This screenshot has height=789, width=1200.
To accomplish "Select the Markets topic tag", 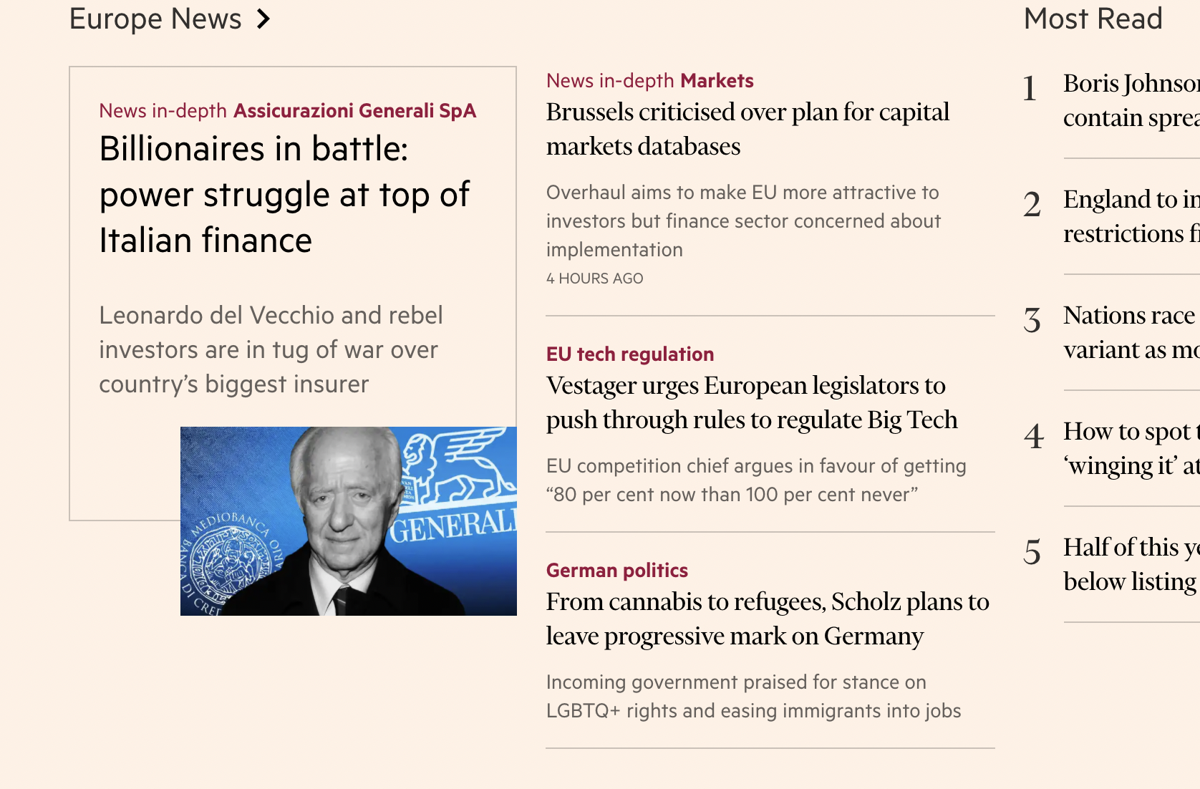I will [716, 81].
